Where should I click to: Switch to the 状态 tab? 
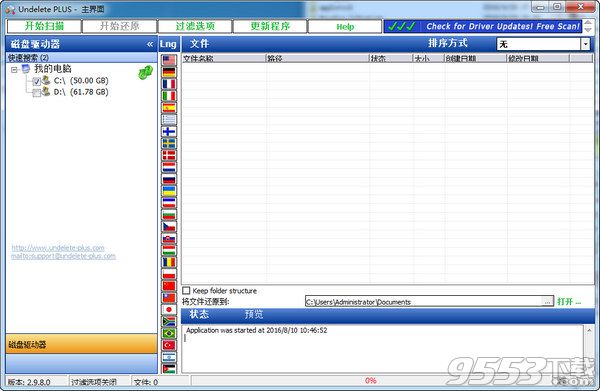coord(199,314)
